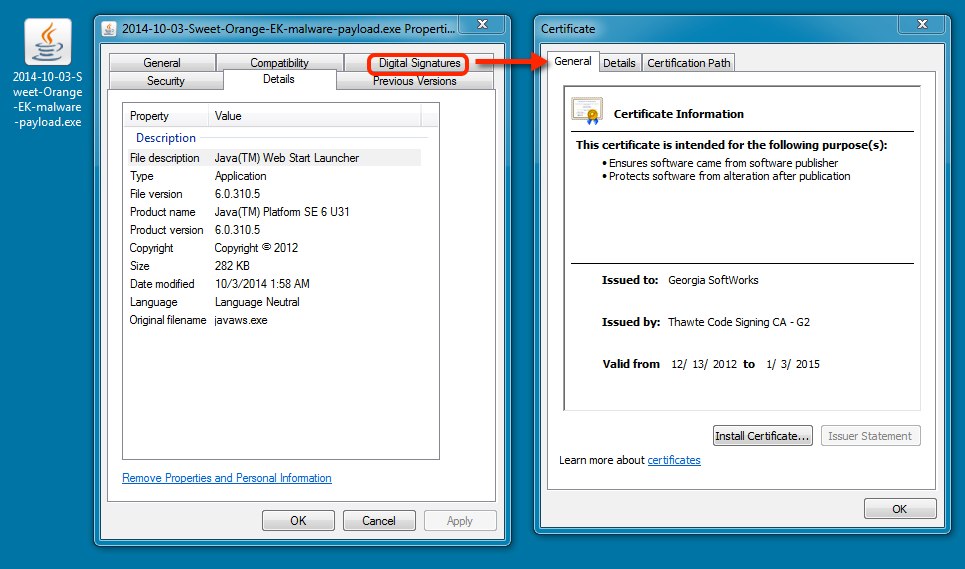Click the Certificate Information heading

coord(678,114)
